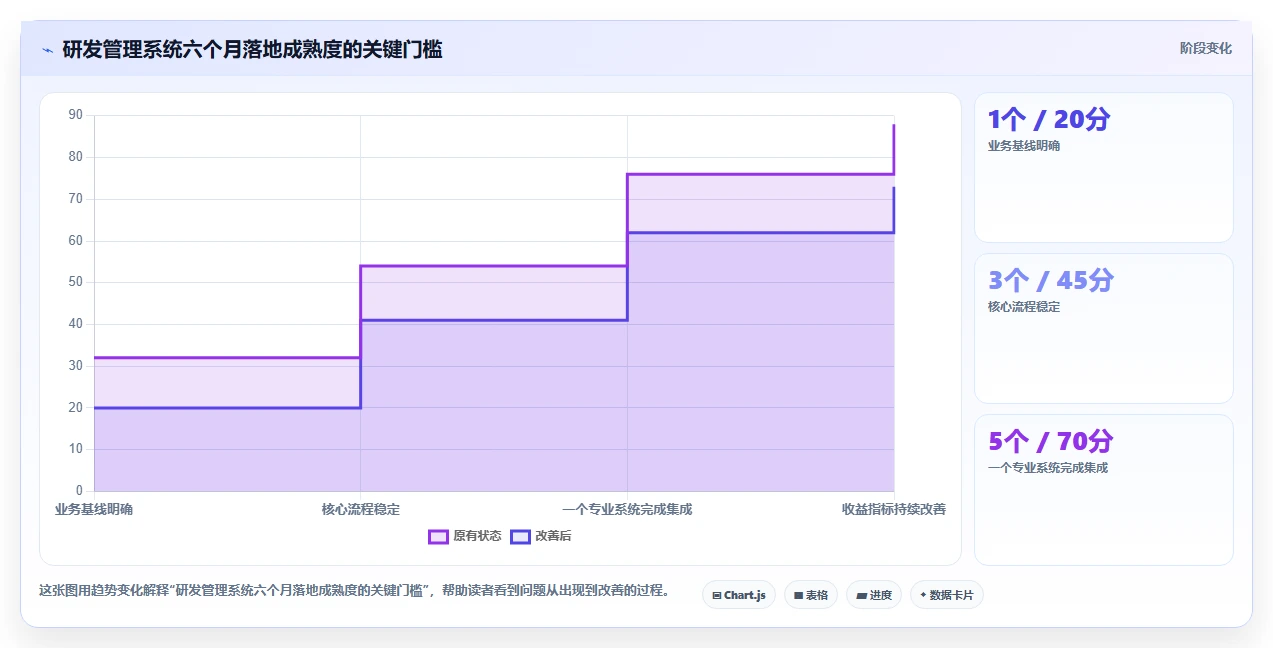Viewport: 1273px width, 648px height.
Task: Click the 一个专业系统完成集成 x-axis label
Action: [x=627, y=509]
